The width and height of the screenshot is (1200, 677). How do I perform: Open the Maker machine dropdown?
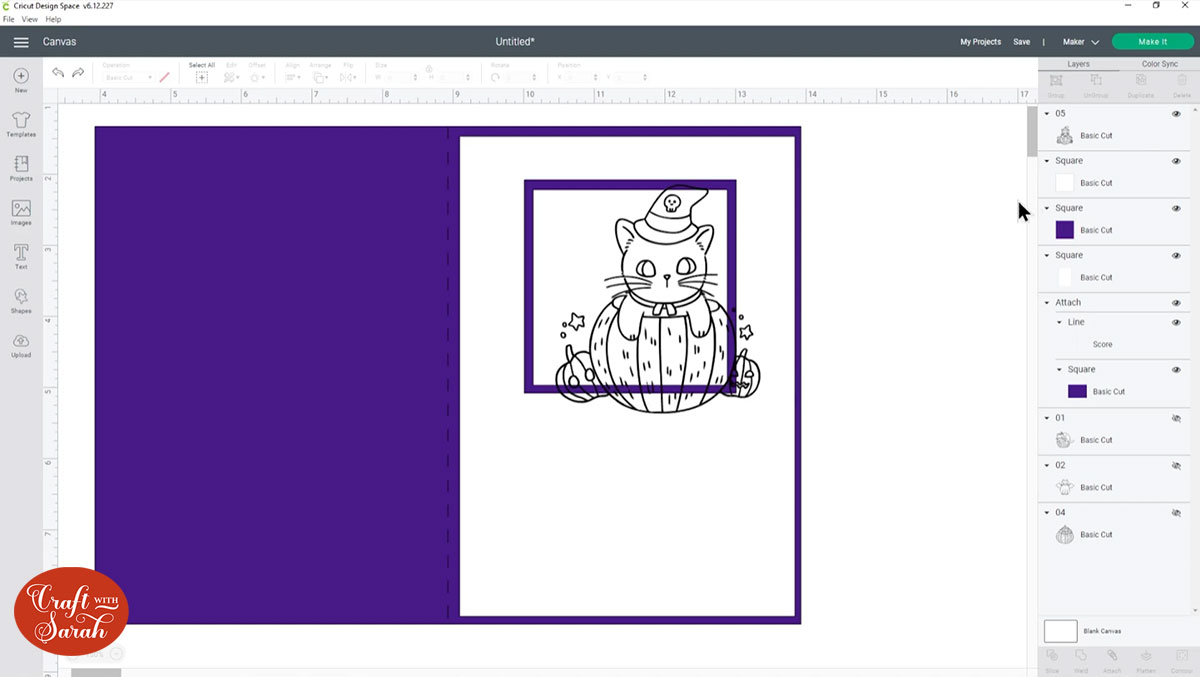tap(1080, 42)
